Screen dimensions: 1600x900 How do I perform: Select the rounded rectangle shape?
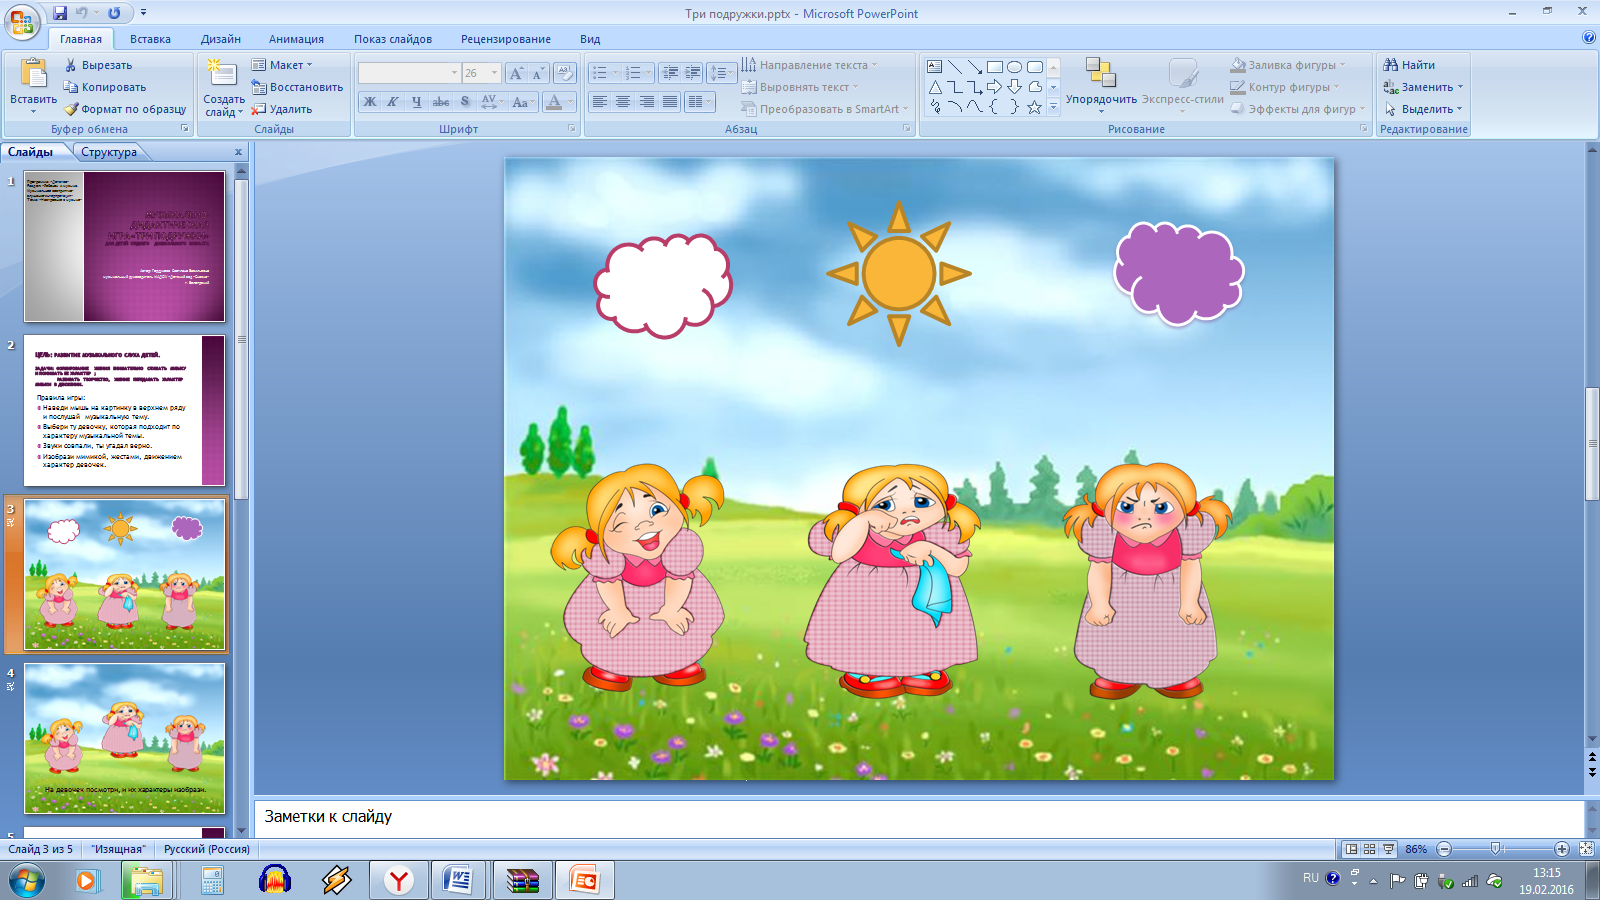[x=1034, y=67]
